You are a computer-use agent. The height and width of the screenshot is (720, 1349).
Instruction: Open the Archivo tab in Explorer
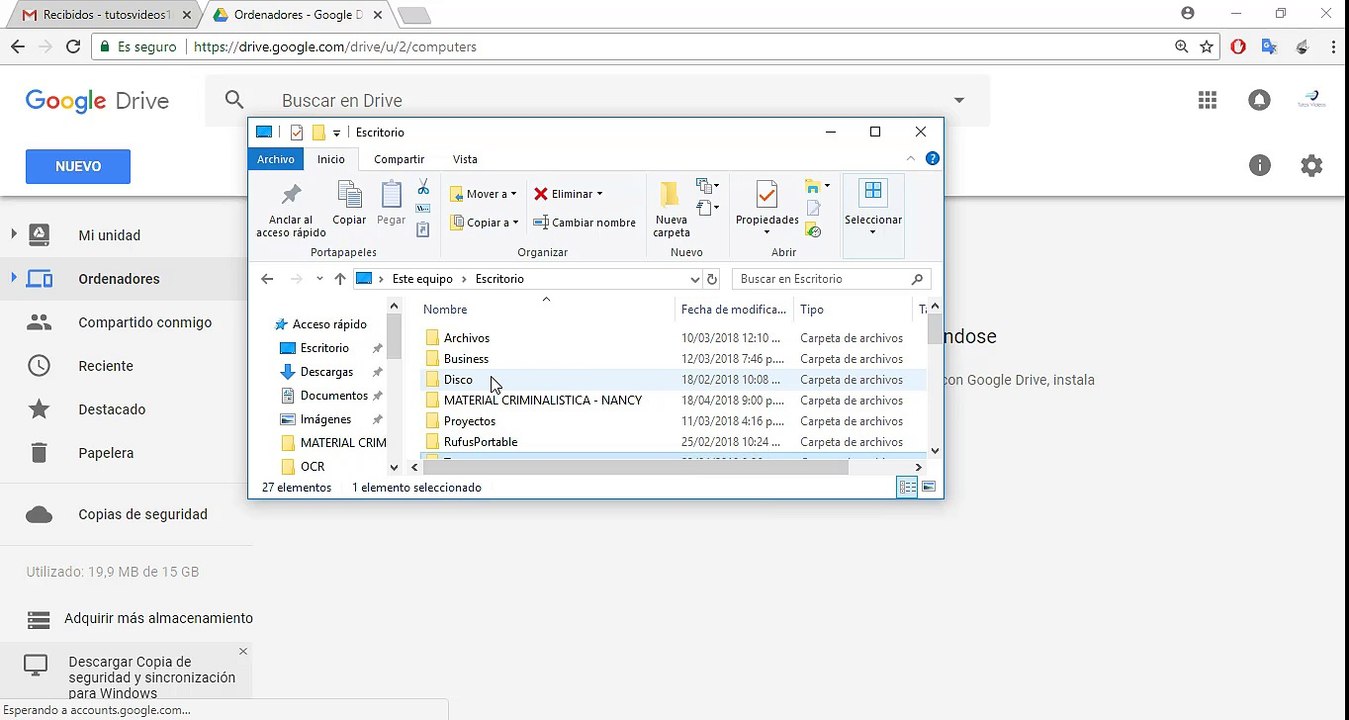276,159
